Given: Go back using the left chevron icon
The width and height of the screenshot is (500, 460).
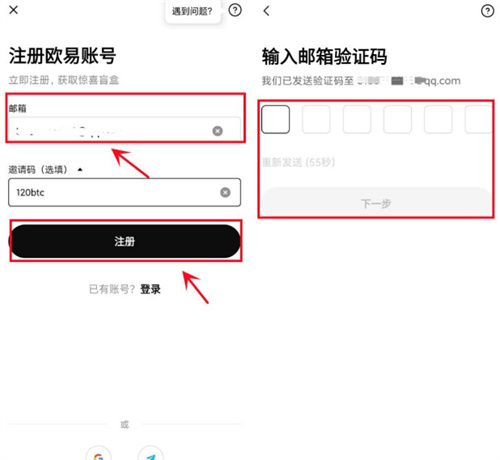Looking at the screenshot, I should pos(266,11).
